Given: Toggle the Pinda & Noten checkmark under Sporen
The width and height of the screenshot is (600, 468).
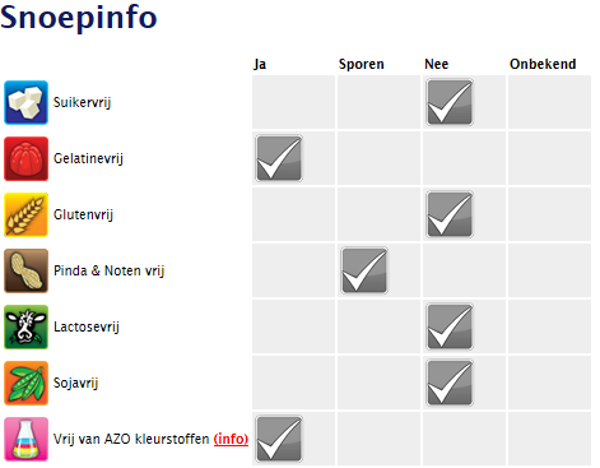Looking at the screenshot, I should pos(365,270).
